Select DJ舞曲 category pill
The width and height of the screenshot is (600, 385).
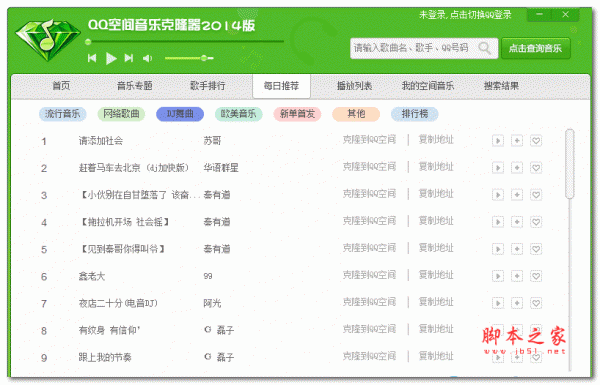(180, 114)
